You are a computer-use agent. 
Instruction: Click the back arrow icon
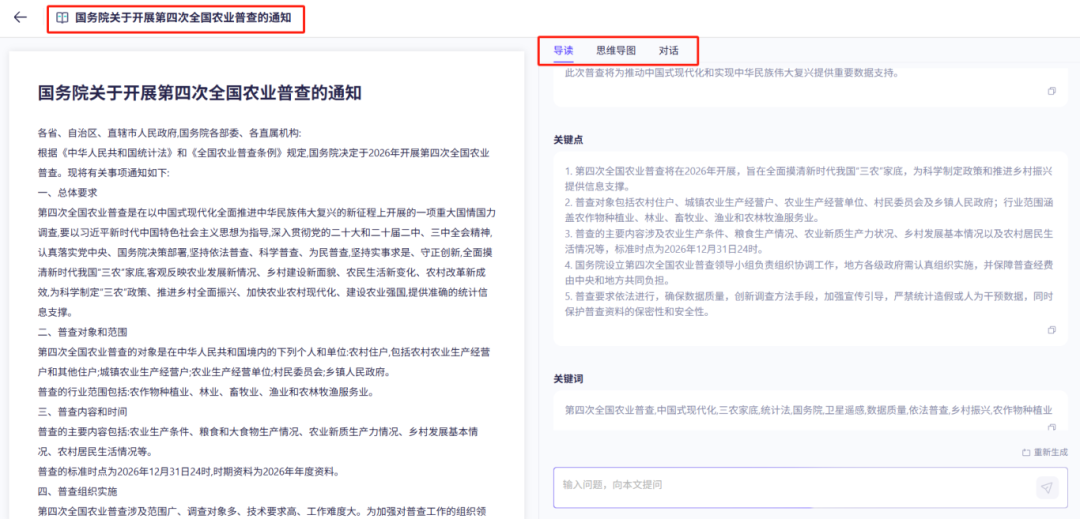click(20, 18)
